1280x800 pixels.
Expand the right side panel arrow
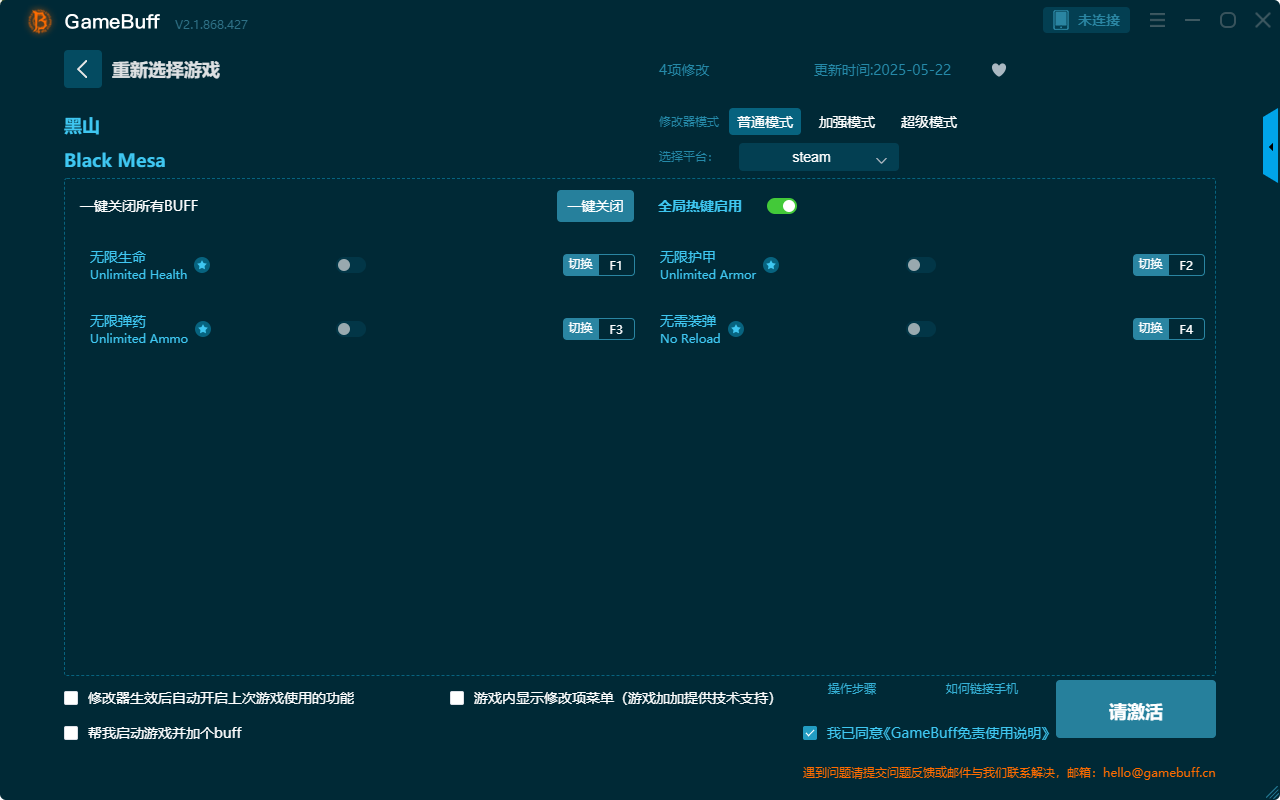click(1271, 147)
